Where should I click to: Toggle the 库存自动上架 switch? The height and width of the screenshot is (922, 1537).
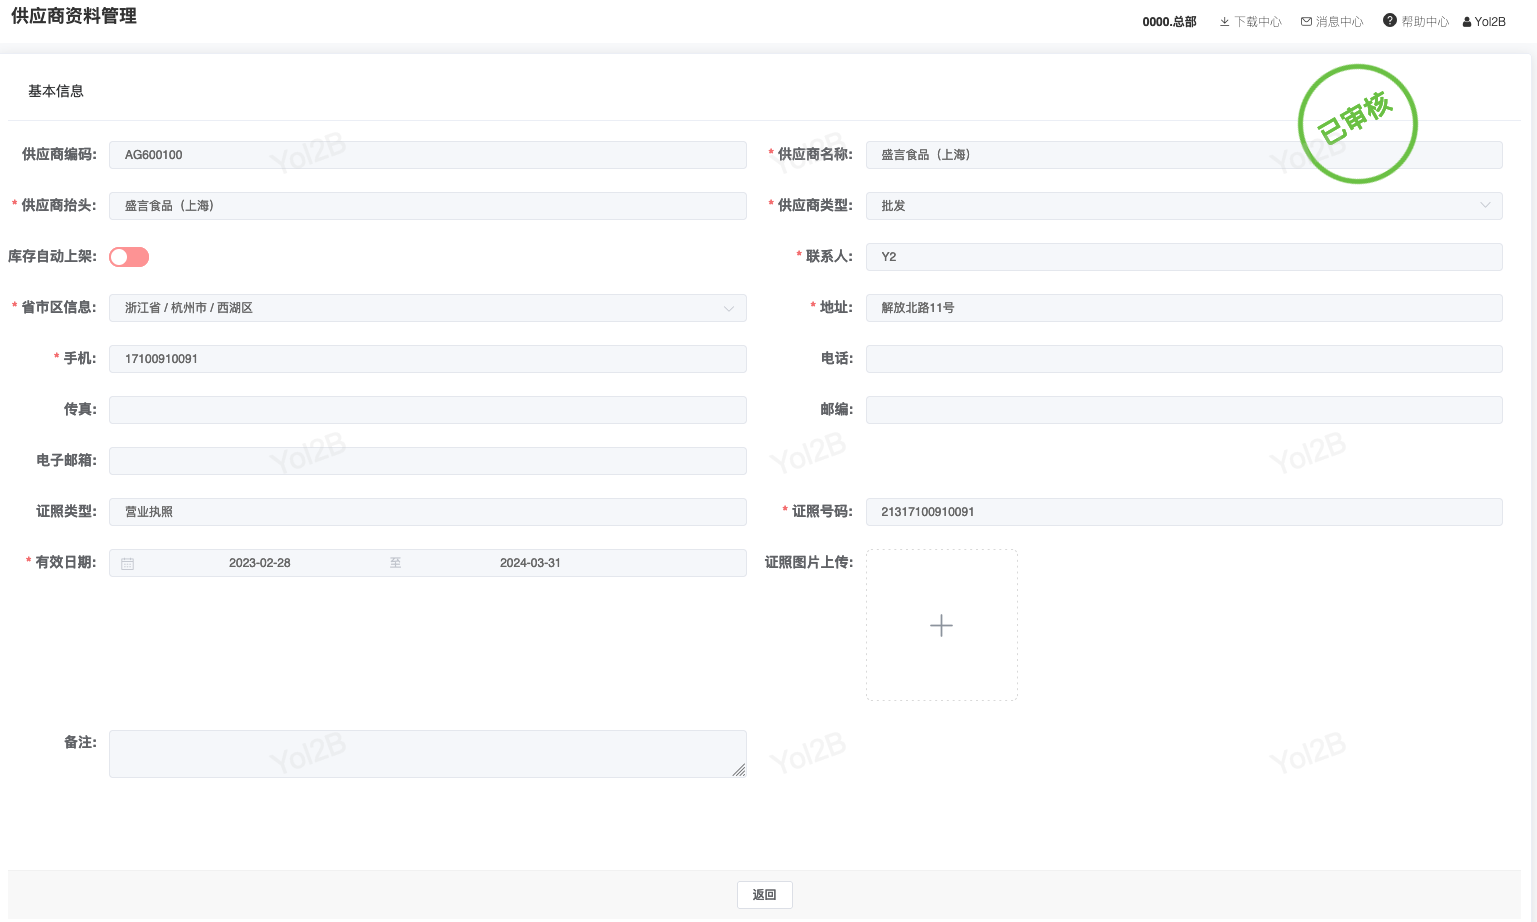pos(129,257)
